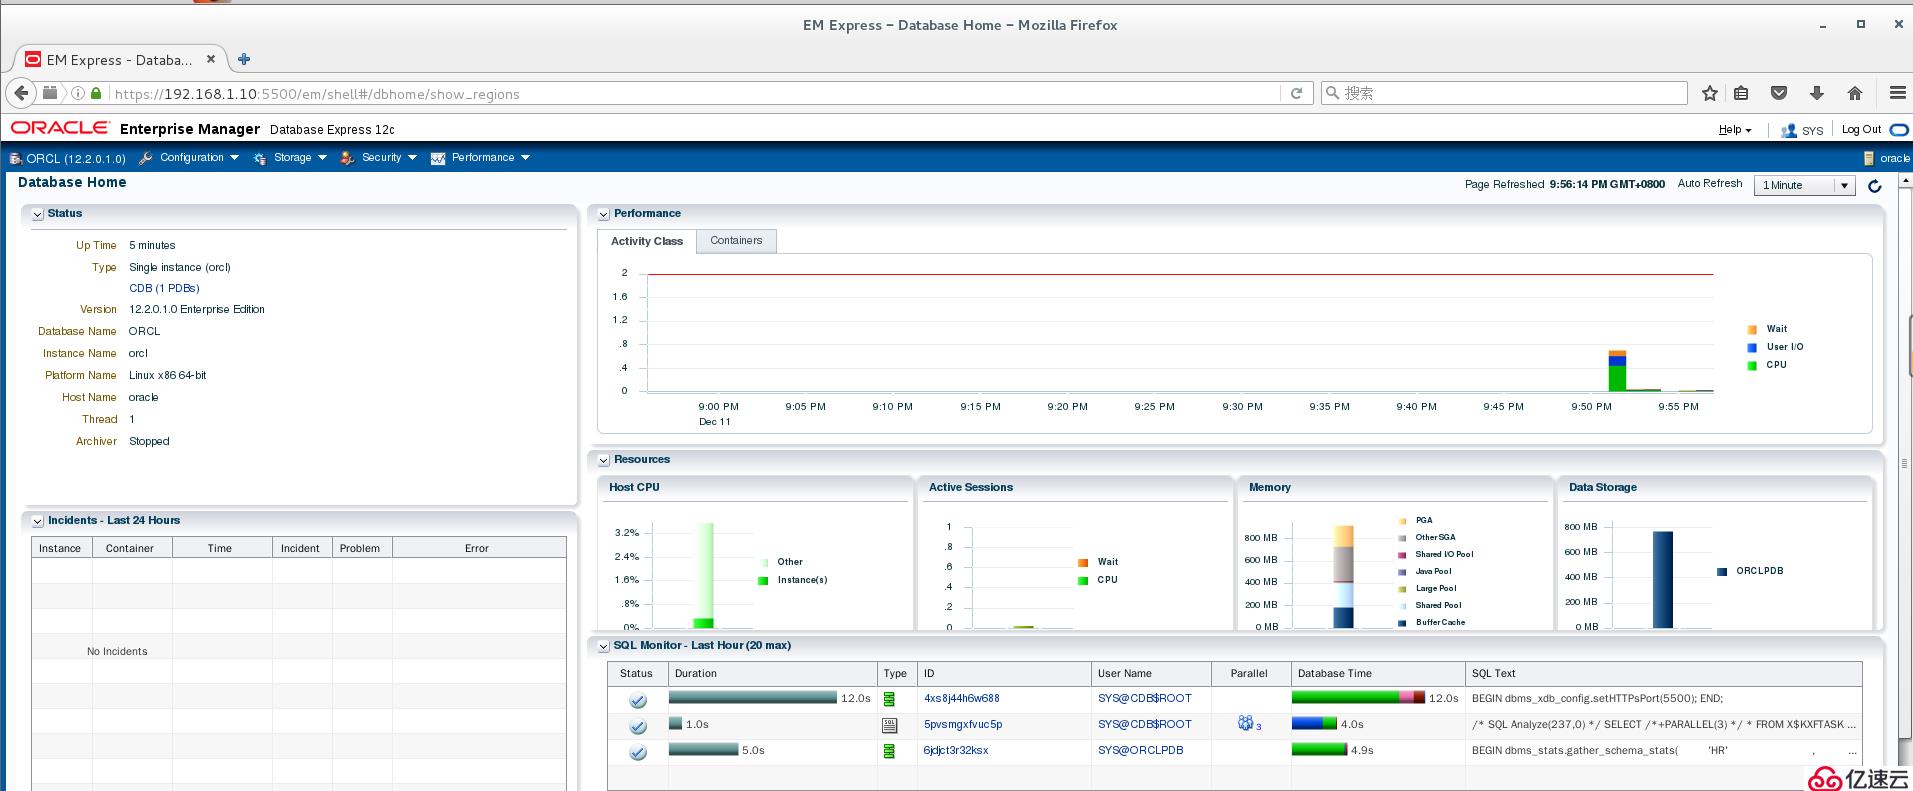This screenshot has width=1913, height=791.
Task: Click status checkmark for SQL 6jdjct3r32ksx
Action: 637,752
